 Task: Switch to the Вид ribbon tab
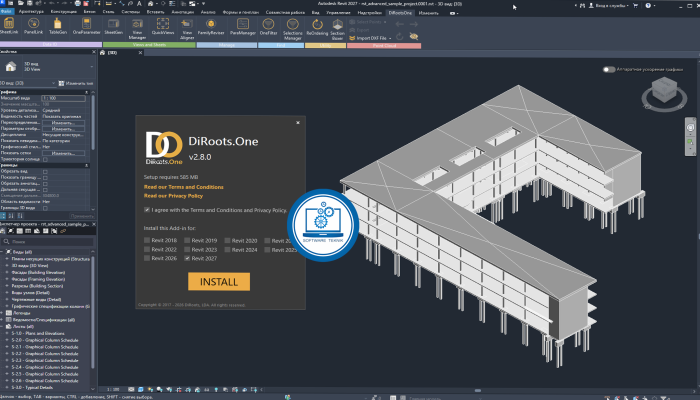coord(315,12)
